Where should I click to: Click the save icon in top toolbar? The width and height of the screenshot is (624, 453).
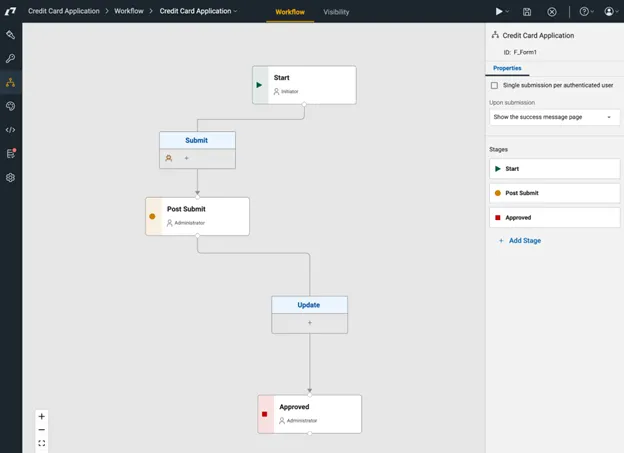click(x=528, y=11)
